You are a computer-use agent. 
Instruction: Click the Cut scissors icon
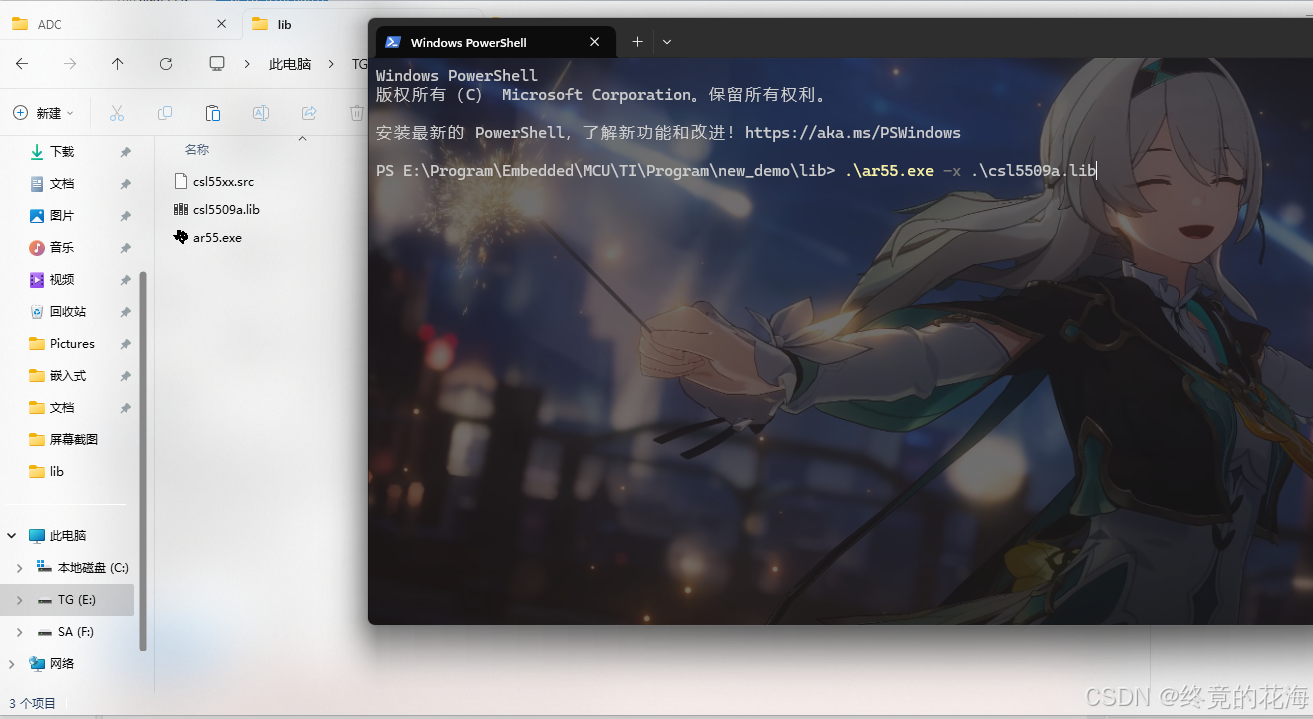(x=117, y=113)
